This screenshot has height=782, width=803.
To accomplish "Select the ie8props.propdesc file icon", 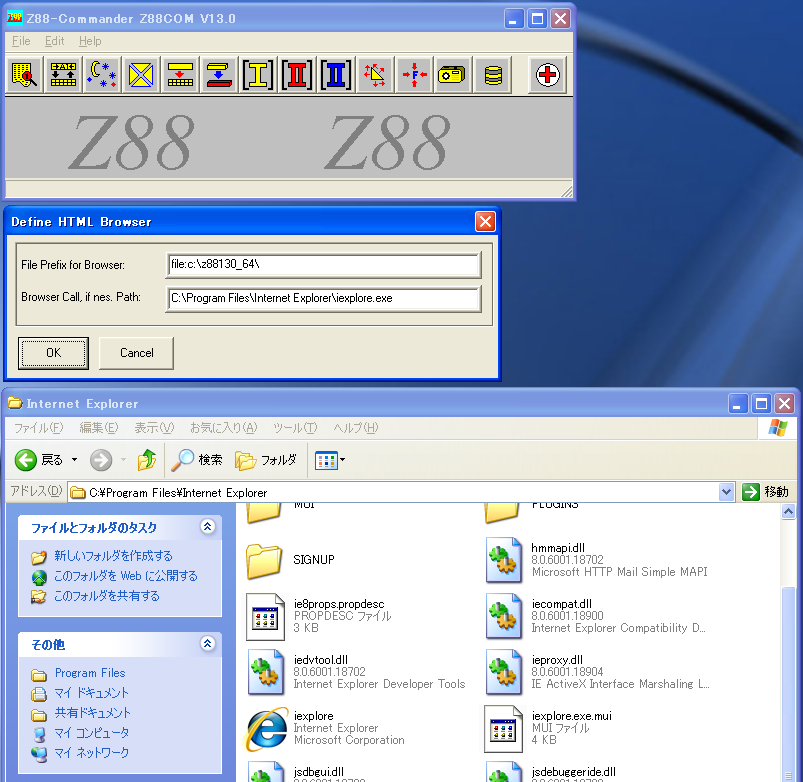I will click(265, 617).
